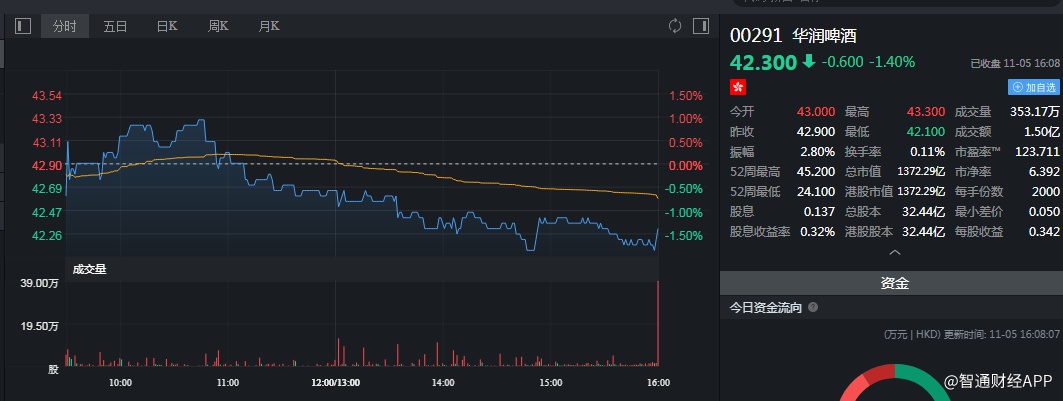Open the 月K candlestick tab
Screen dimensions: 1063x401
pyautogui.click(x=269, y=26)
